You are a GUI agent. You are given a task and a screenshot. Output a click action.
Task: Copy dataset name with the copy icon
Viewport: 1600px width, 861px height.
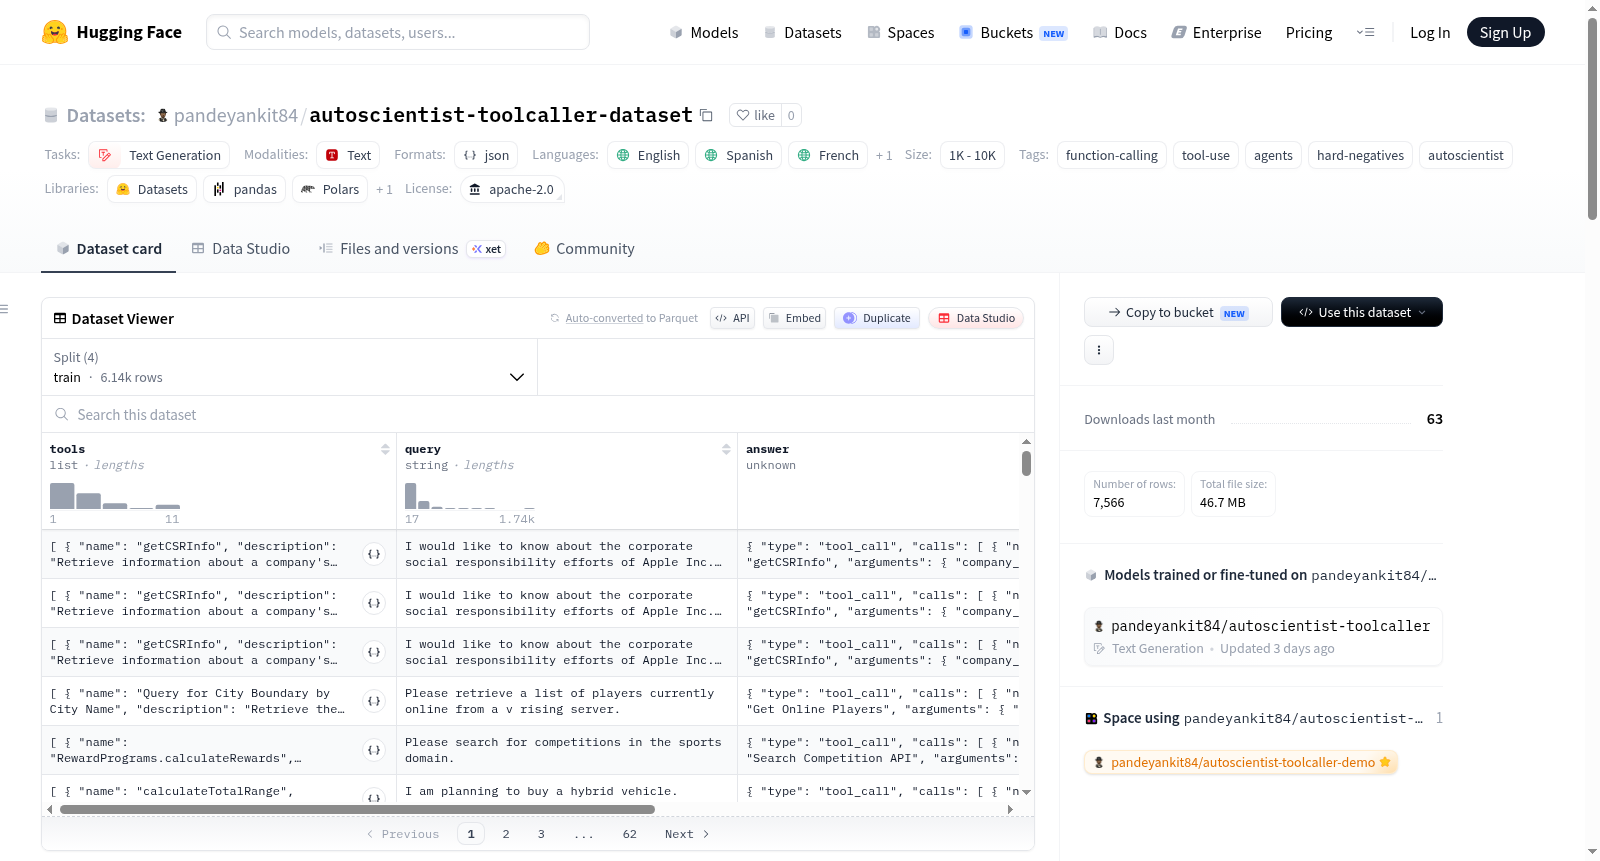pos(706,115)
